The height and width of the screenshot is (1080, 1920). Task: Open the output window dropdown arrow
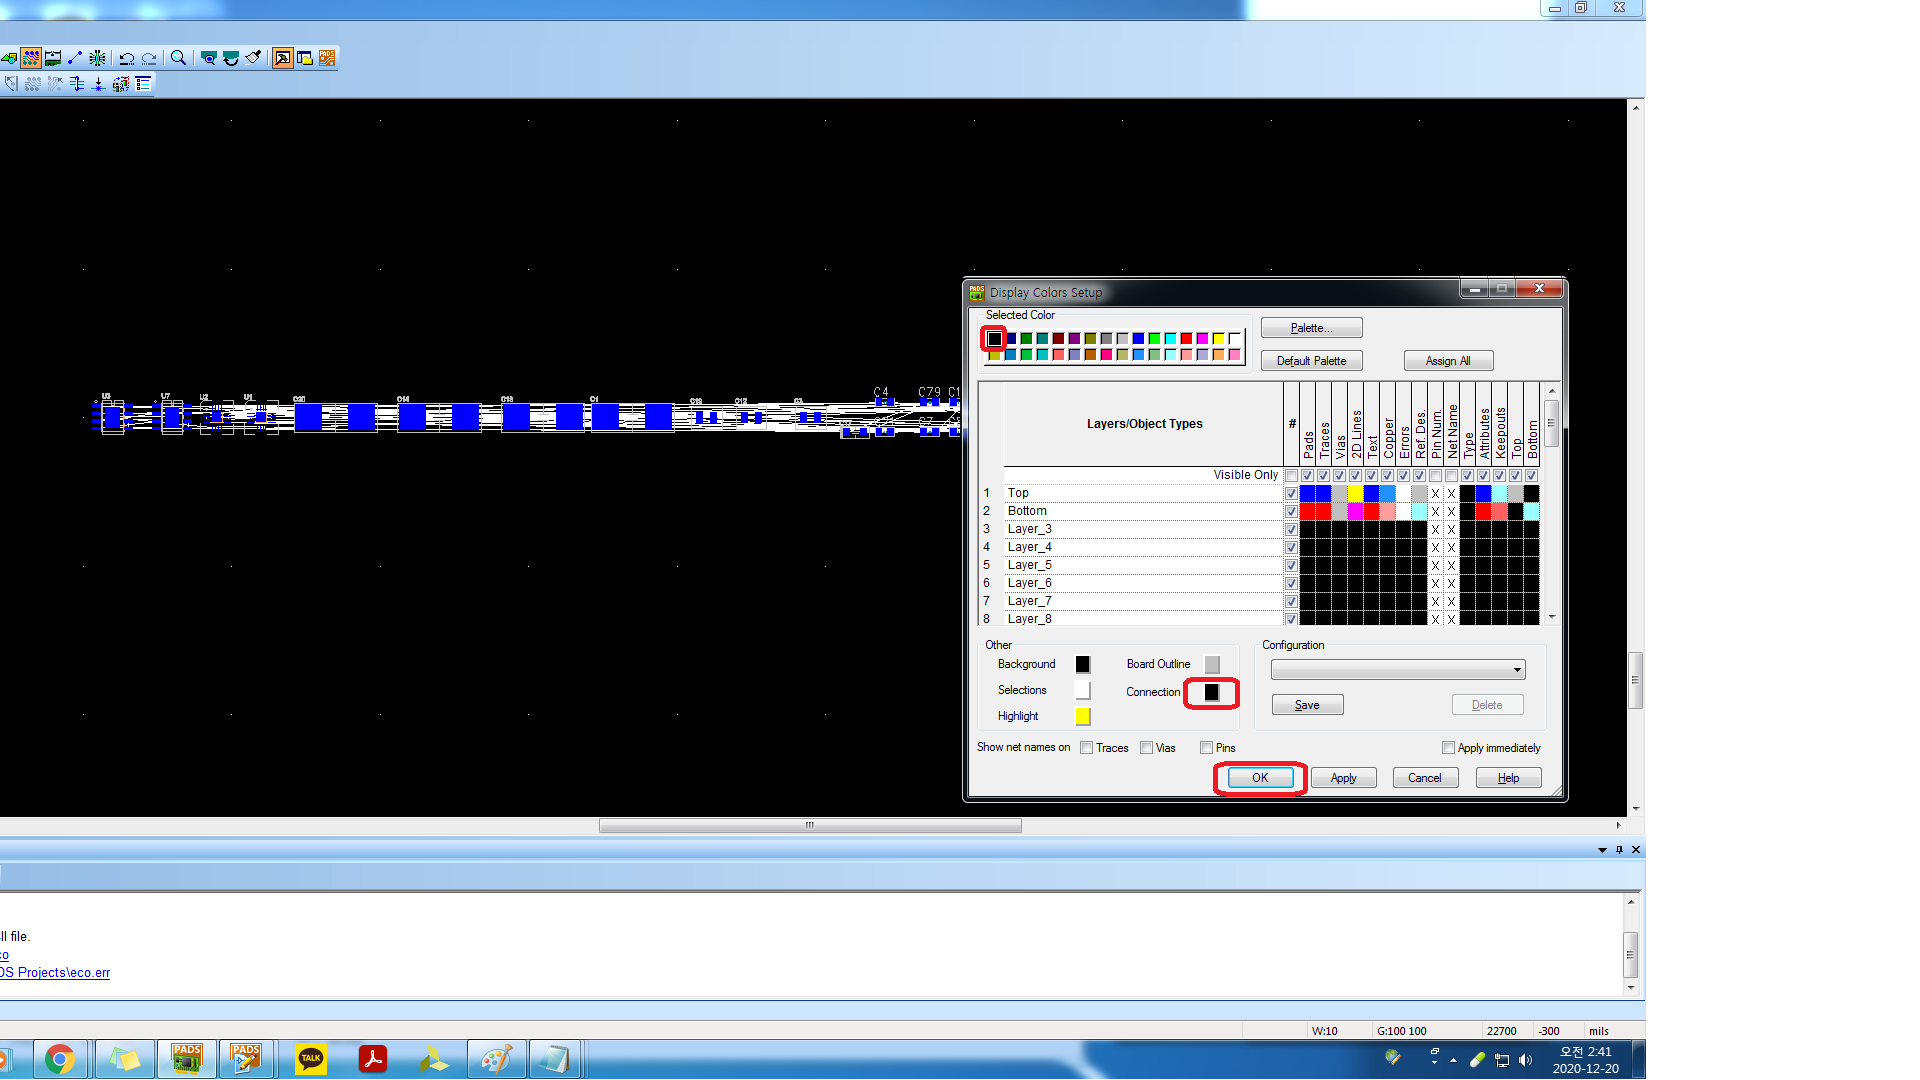pos(1602,850)
